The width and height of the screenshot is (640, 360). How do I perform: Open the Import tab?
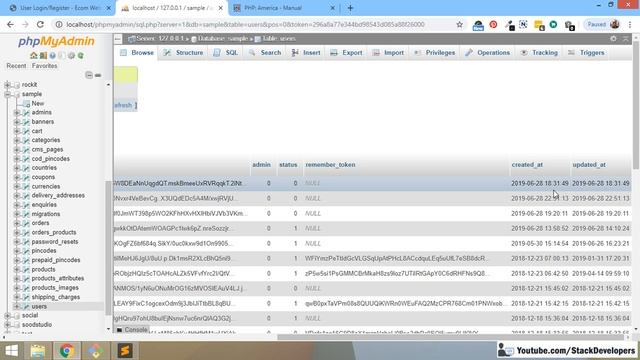(x=388, y=53)
